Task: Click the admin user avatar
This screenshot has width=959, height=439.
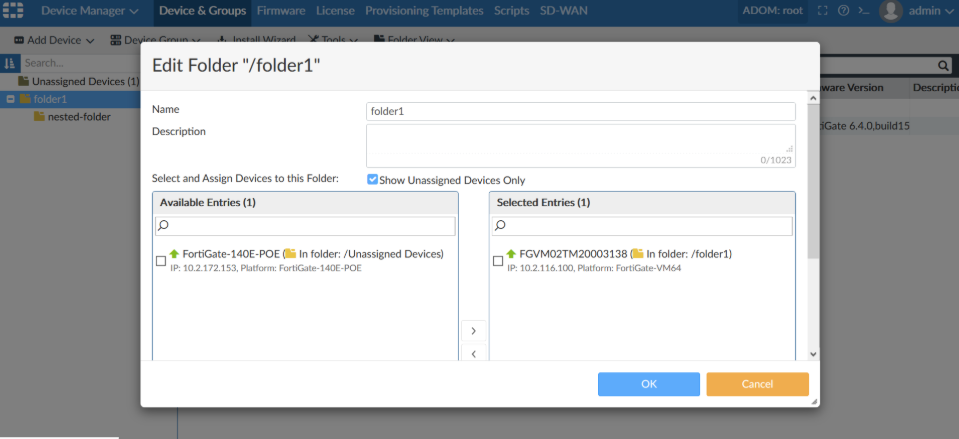Action: (890, 11)
